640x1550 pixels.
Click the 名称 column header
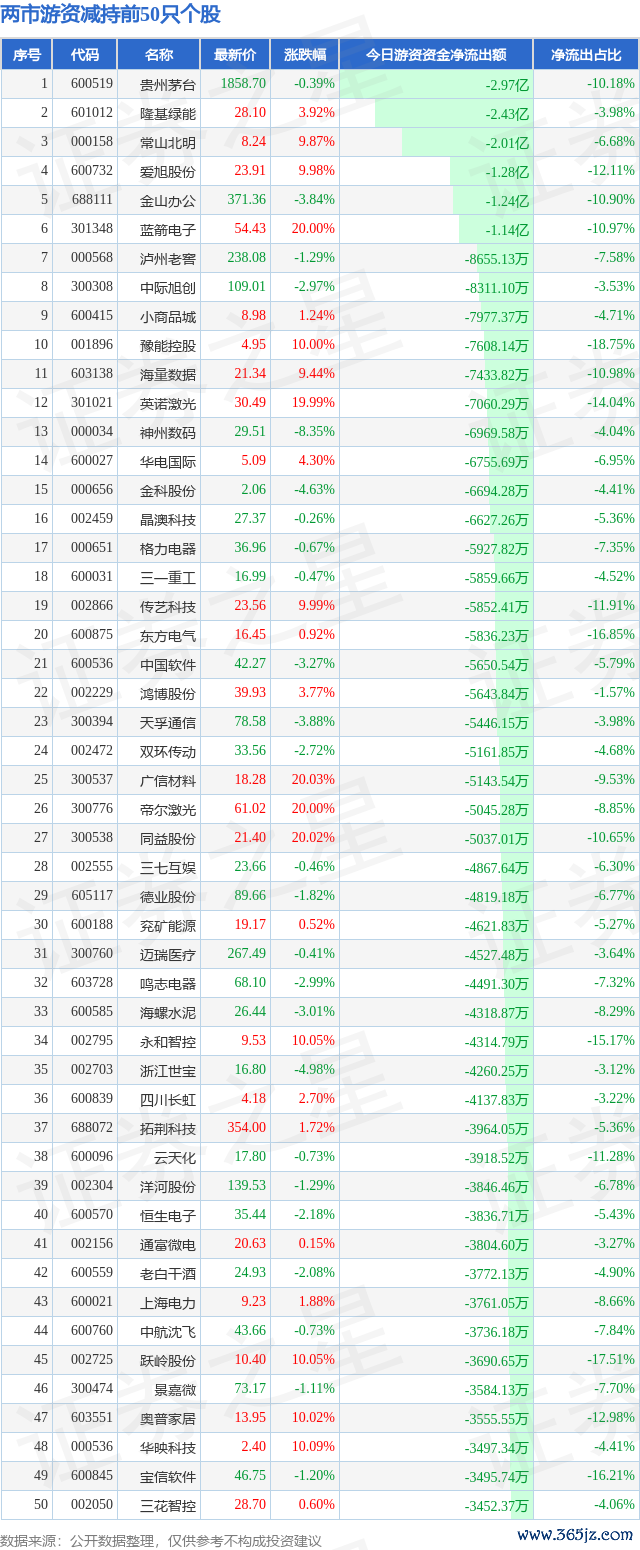coord(159,55)
